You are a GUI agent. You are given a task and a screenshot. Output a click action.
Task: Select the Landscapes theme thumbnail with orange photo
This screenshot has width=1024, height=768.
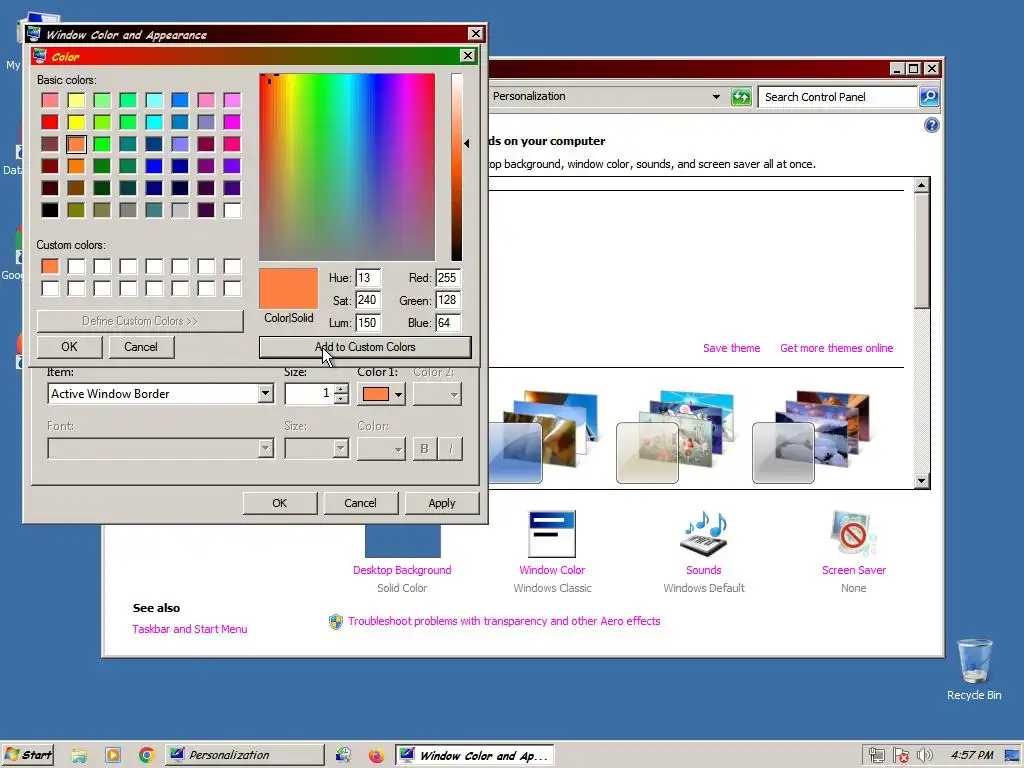(543, 436)
